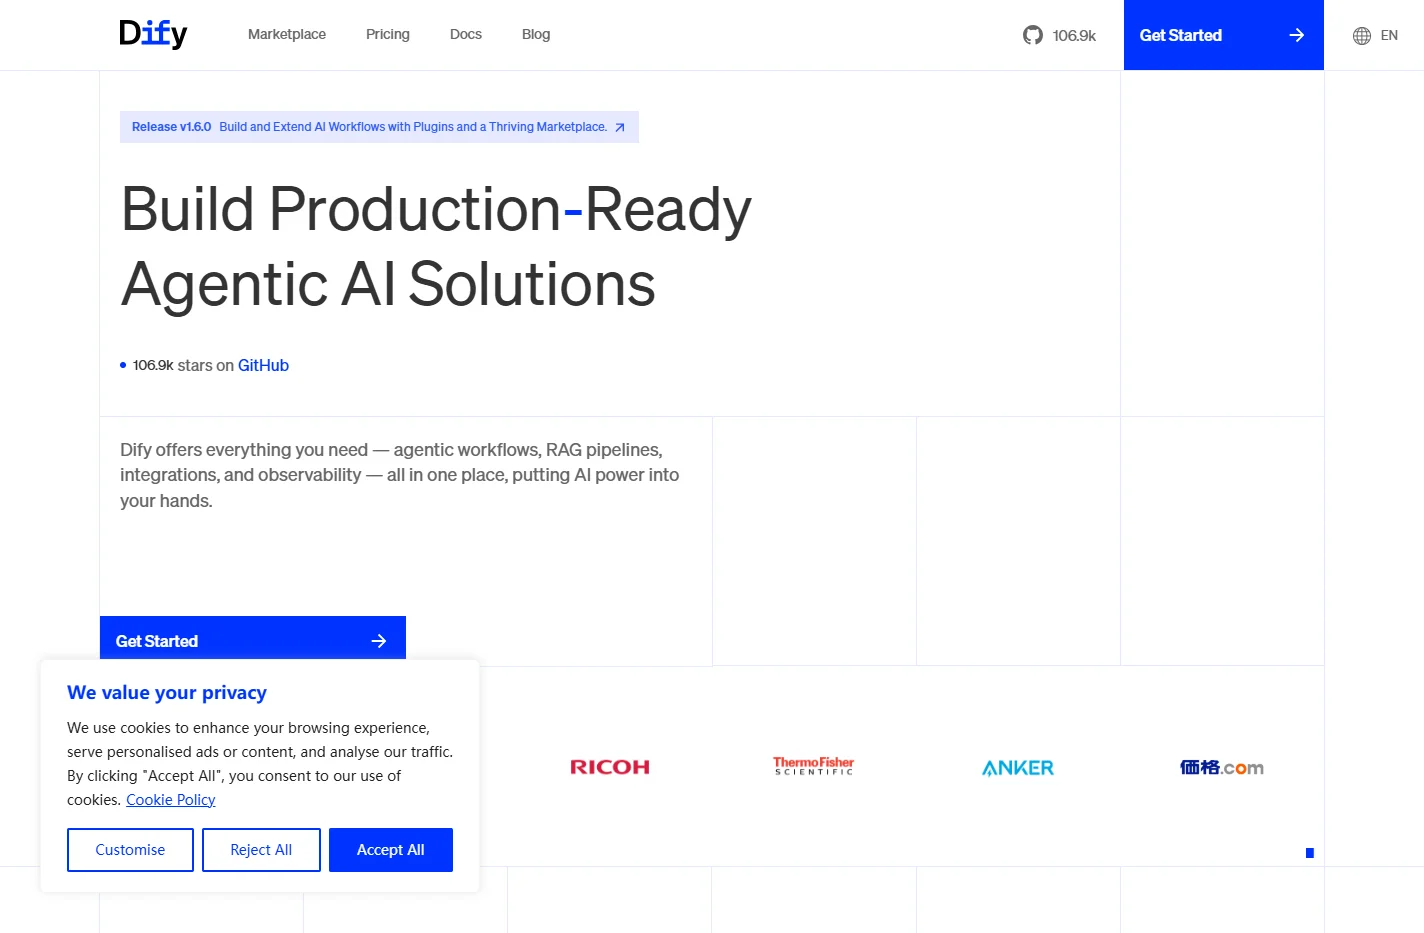Image resolution: width=1424 pixels, height=933 pixels.
Task: Open the Release v1.6.0 announcement banner
Action: 379,127
